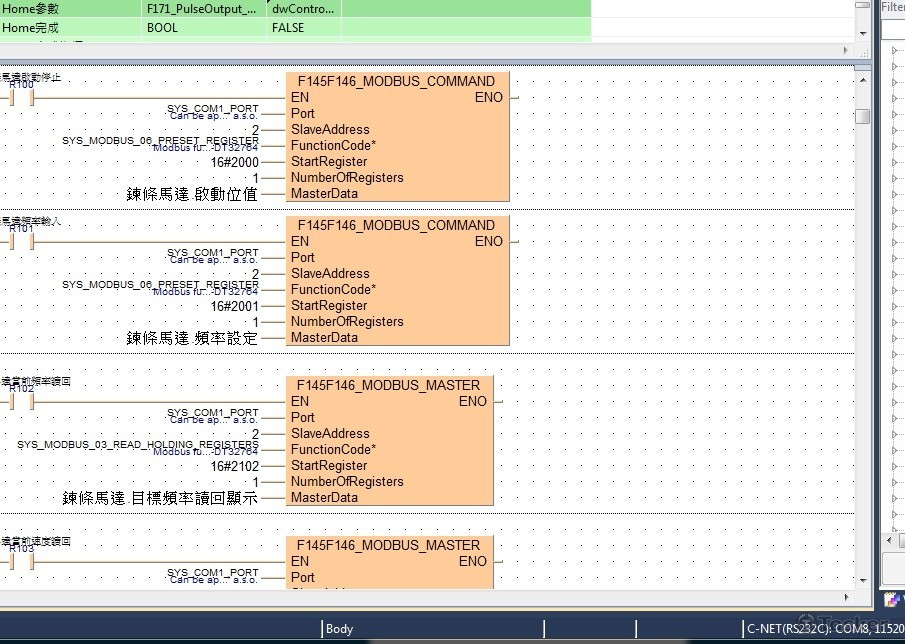Expand the topmost tree node under Filter
This screenshot has height=644, width=905.
893,66
